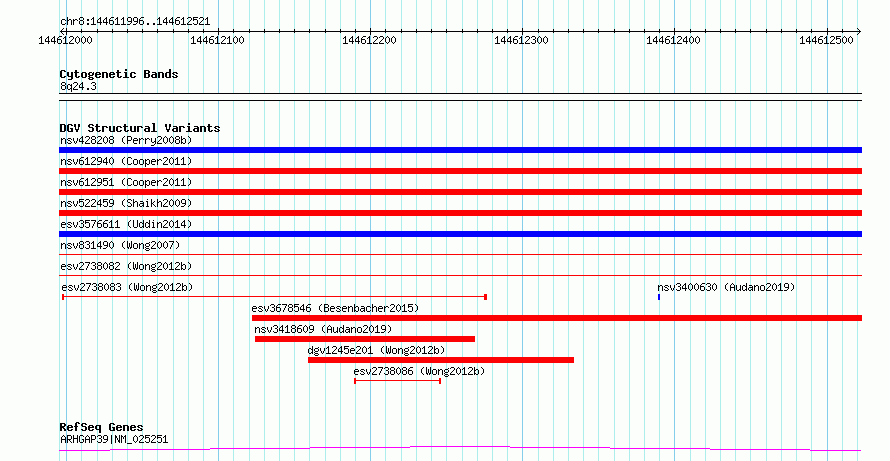Open the esv3576611 (Uddin2014) label
Screen dimensions: 890x461
tap(126, 224)
